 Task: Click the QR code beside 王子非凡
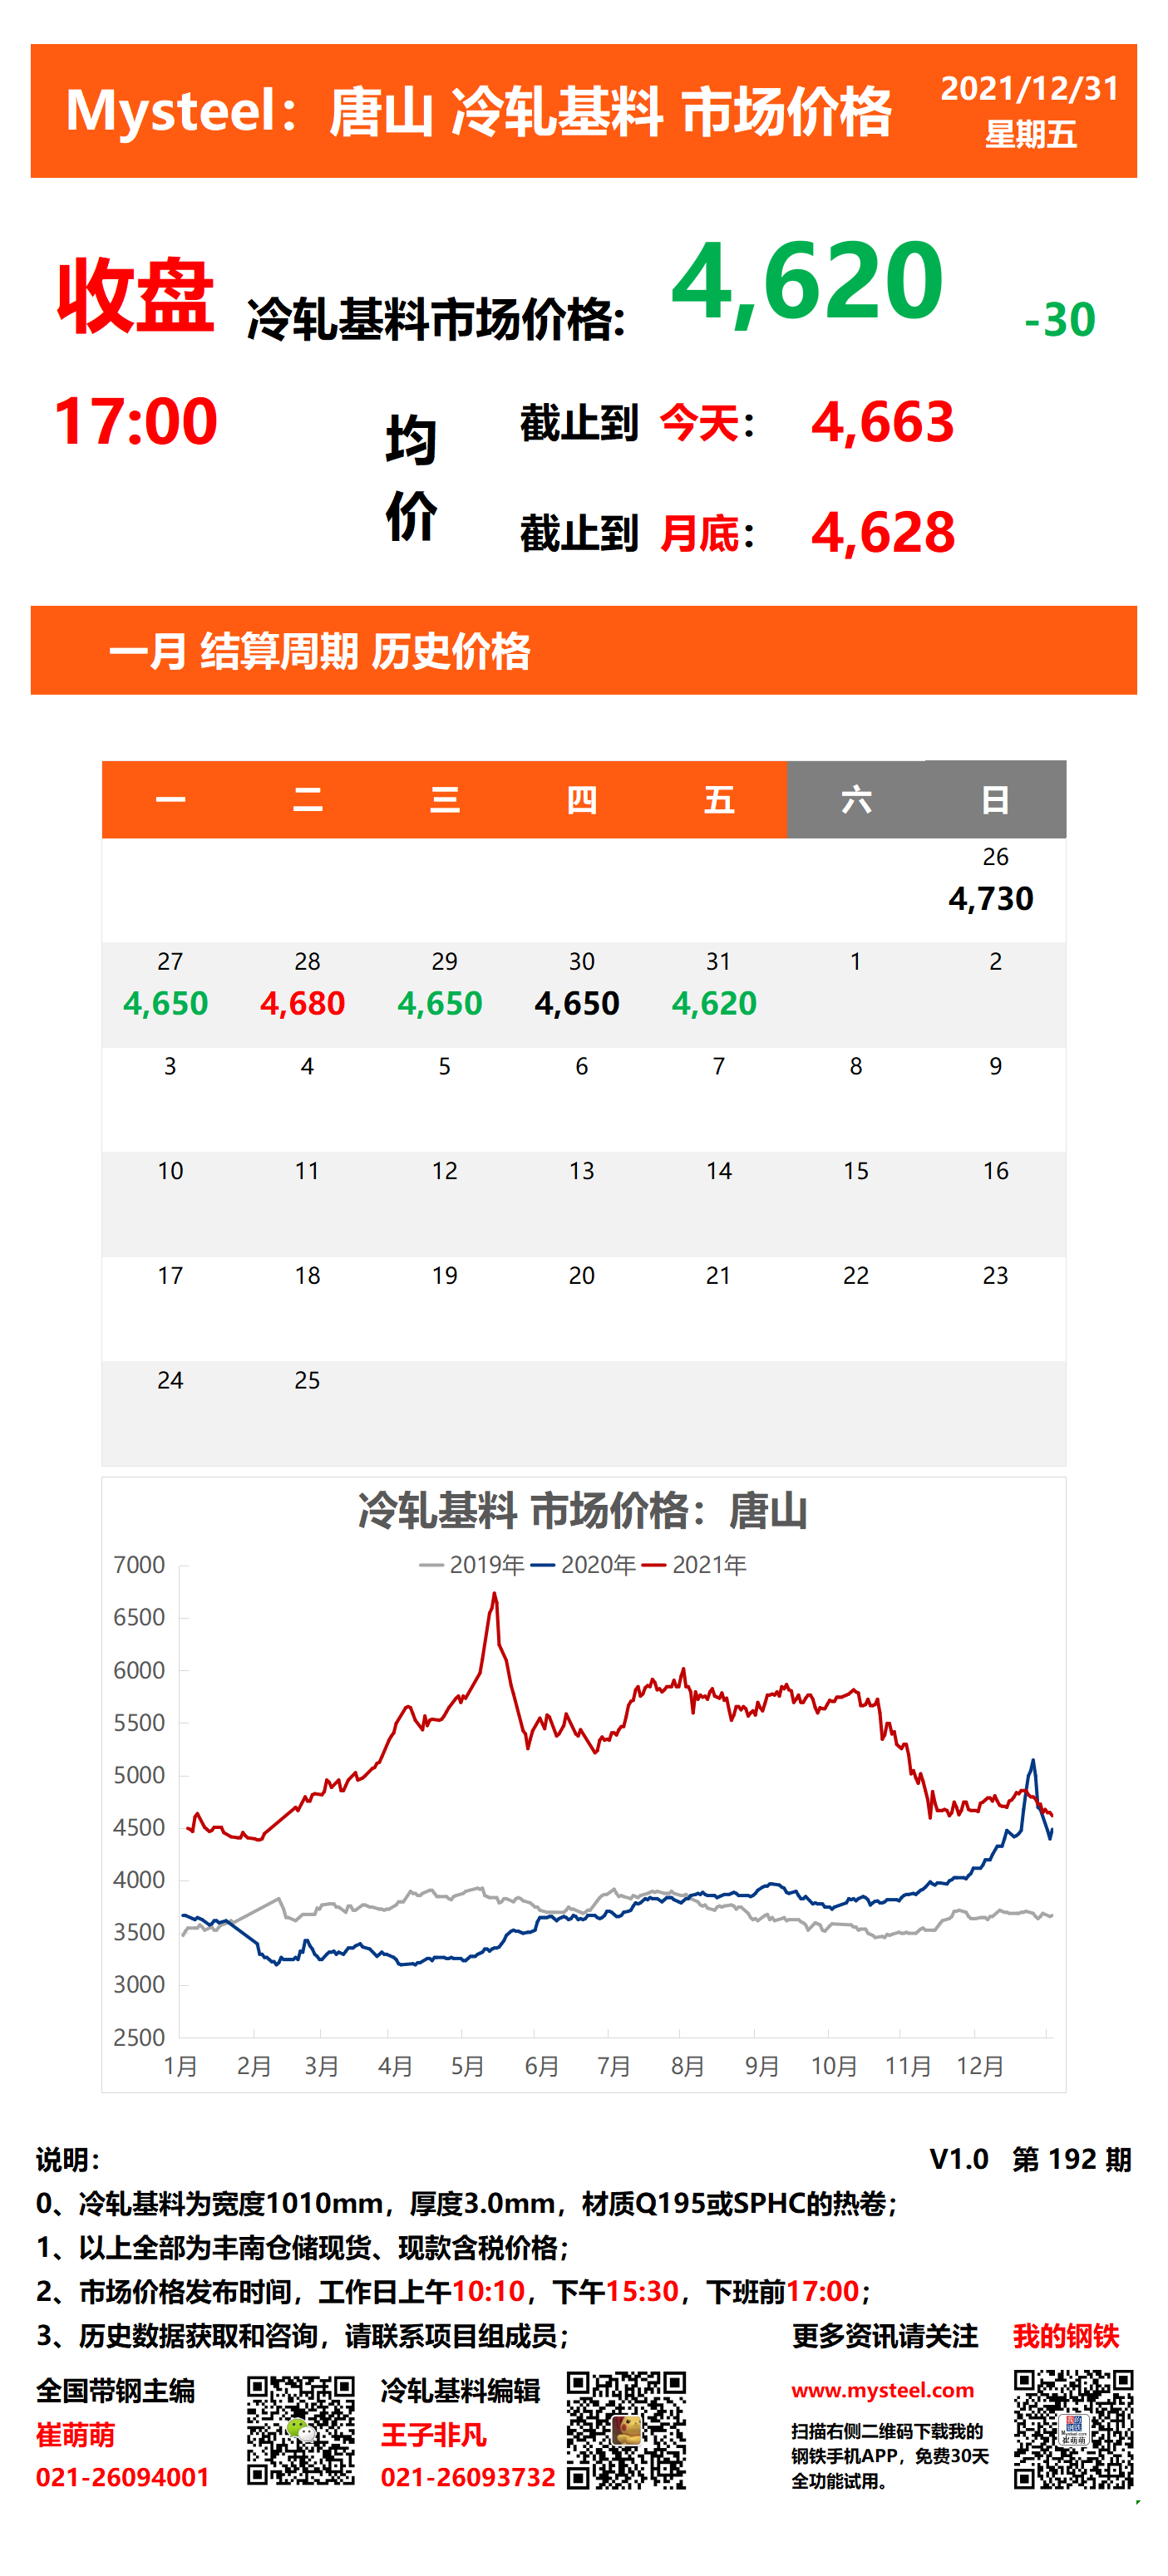[627, 2430]
